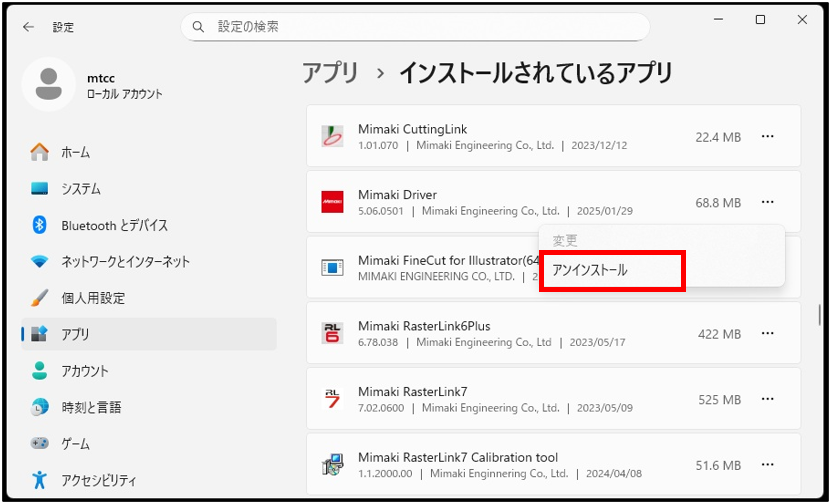Open more options for Mimaki RasterLink7
The image size is (829, 503).
coord(767,400)
